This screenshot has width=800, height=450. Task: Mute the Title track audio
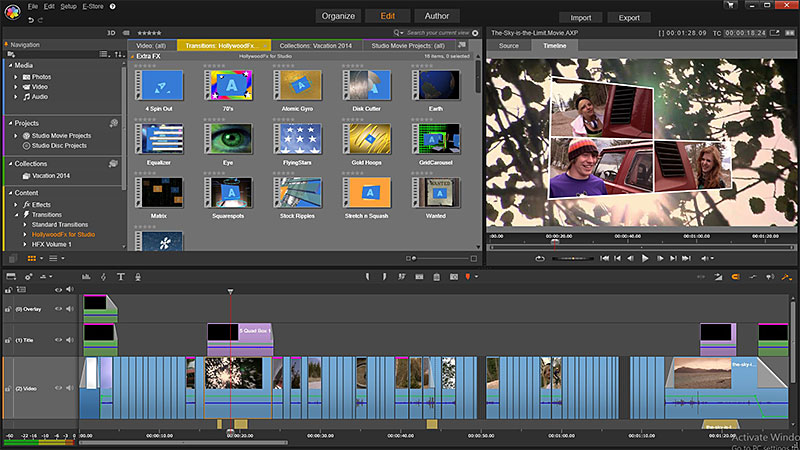(x=69, y=340)
